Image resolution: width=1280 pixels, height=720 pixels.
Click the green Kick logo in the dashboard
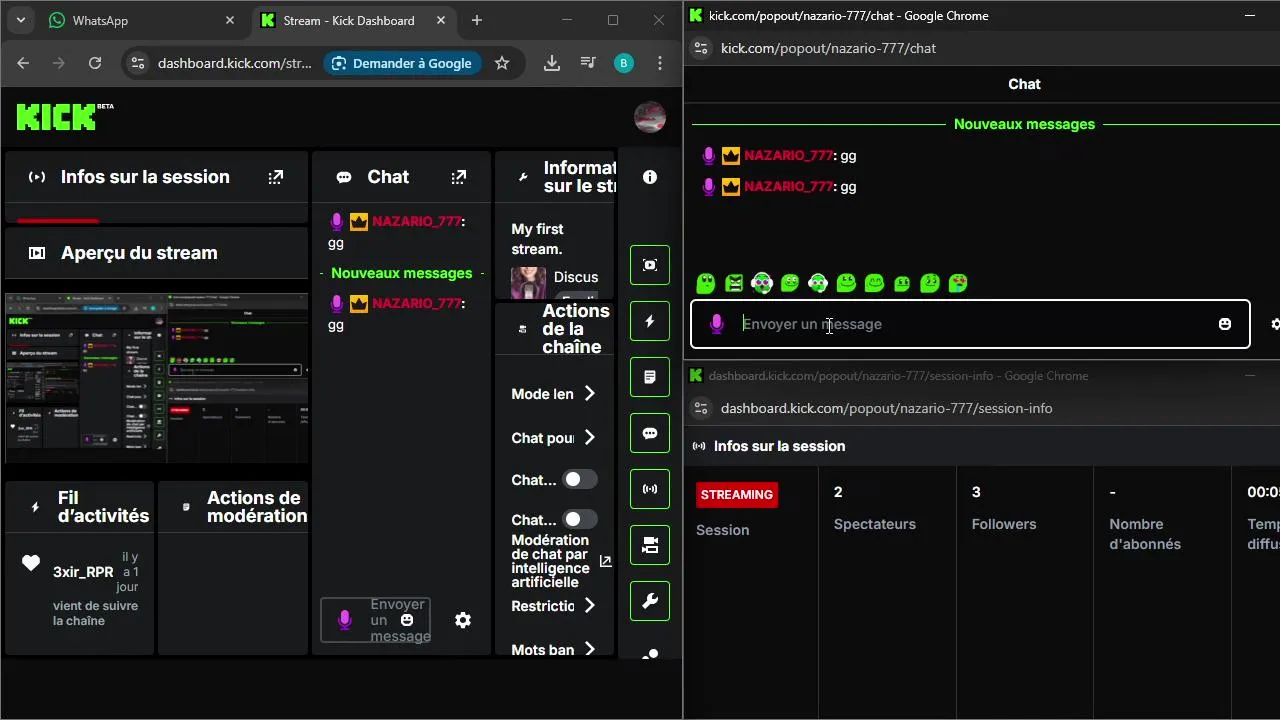pos(57,117)
